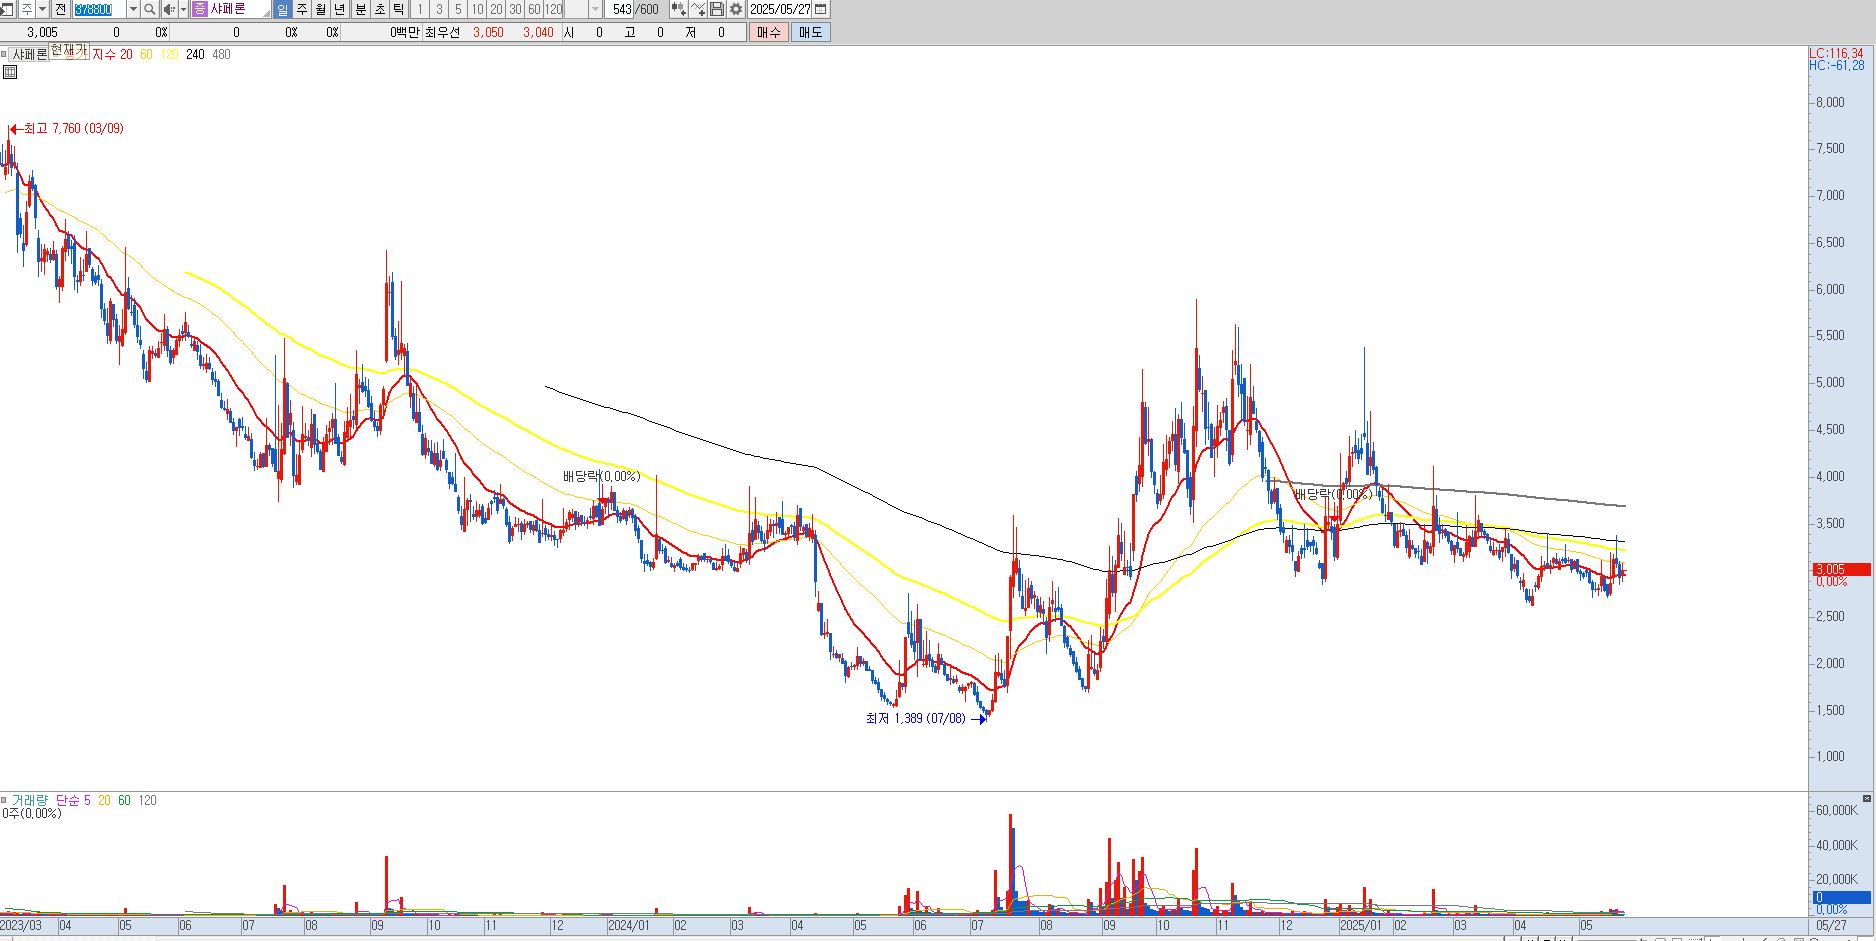Click the speaker sound alert icon
This screenshot has height=941, width=1876.
click(x=169, y=9)
